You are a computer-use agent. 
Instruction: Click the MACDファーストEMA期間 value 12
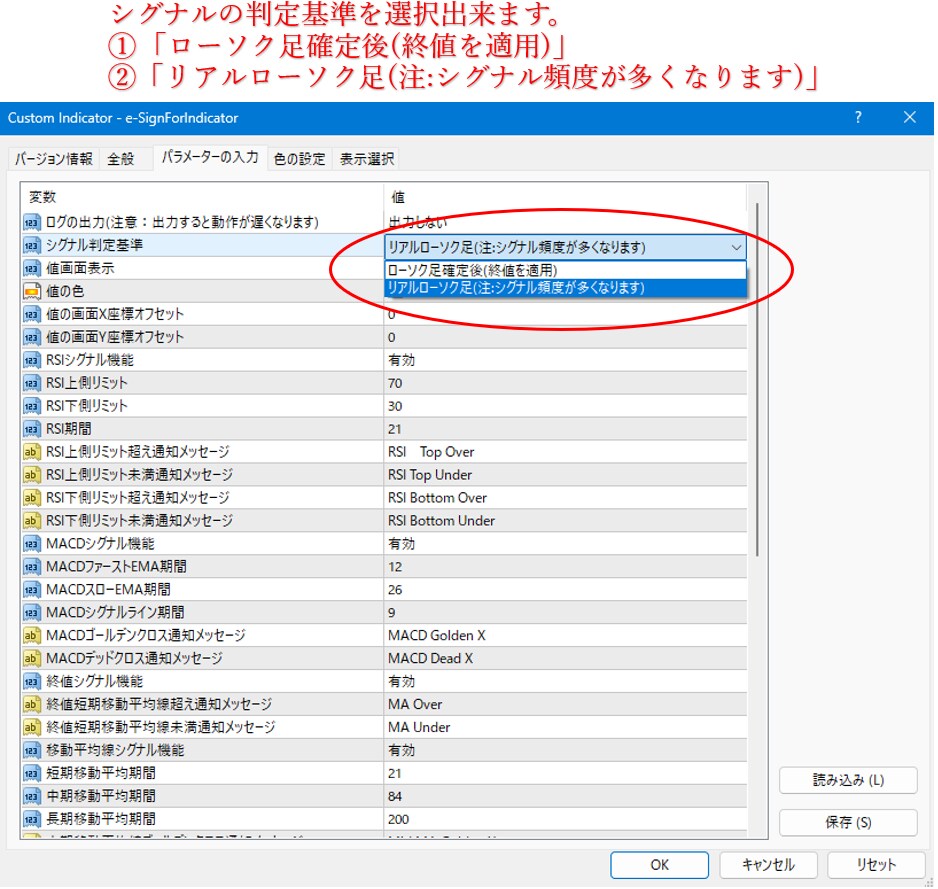(395, 567)
